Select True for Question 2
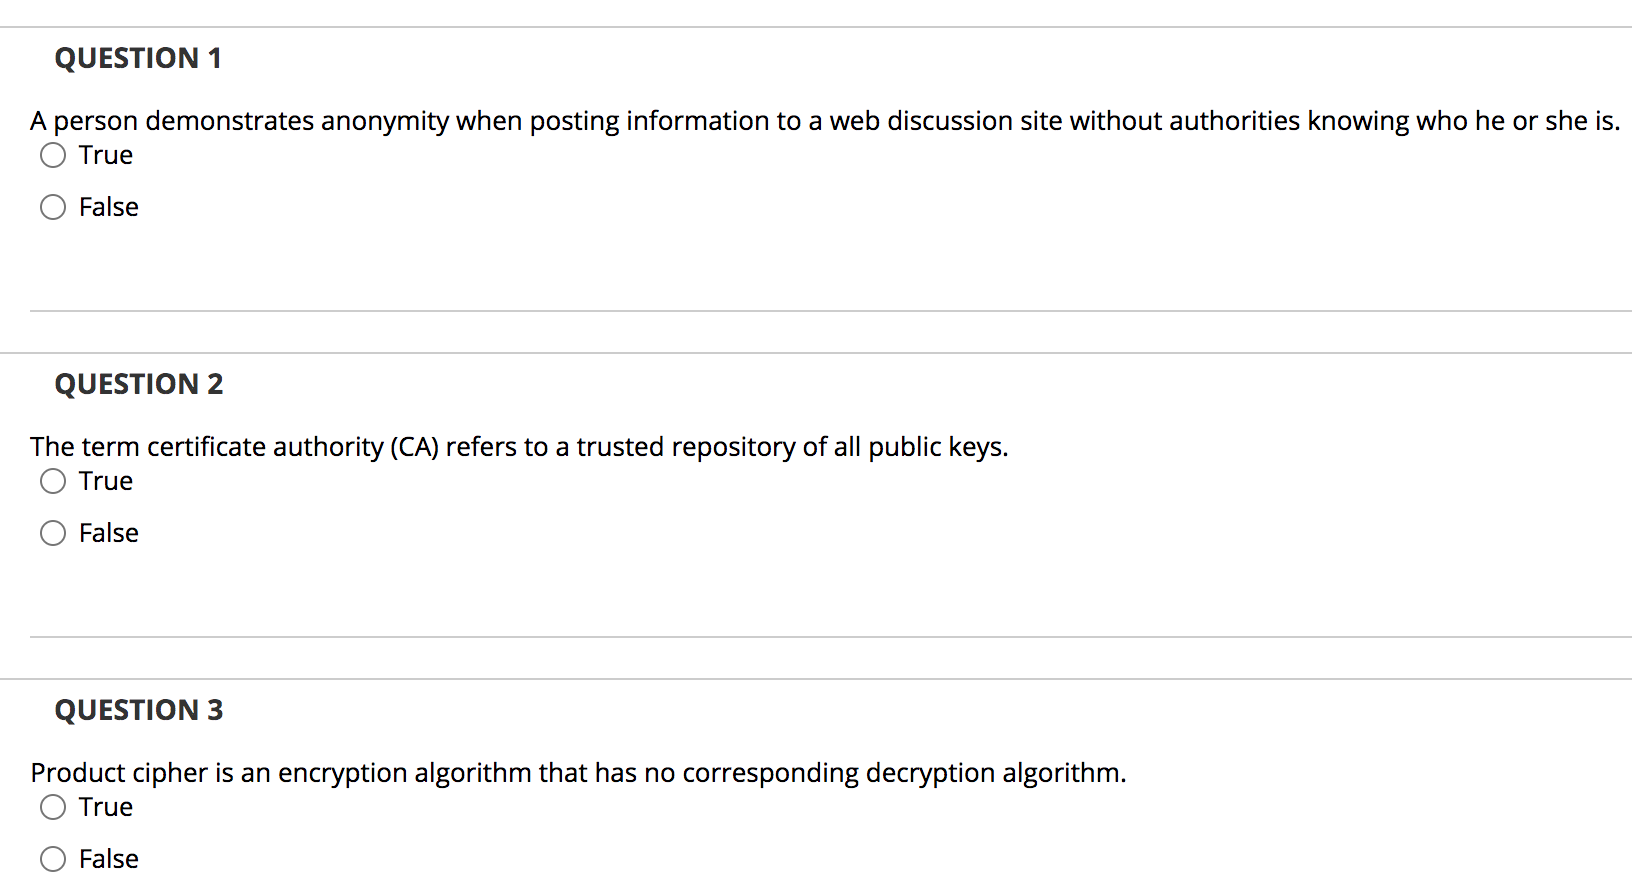This screenshot has width=1632, height=896. click(x=53, y=481)
